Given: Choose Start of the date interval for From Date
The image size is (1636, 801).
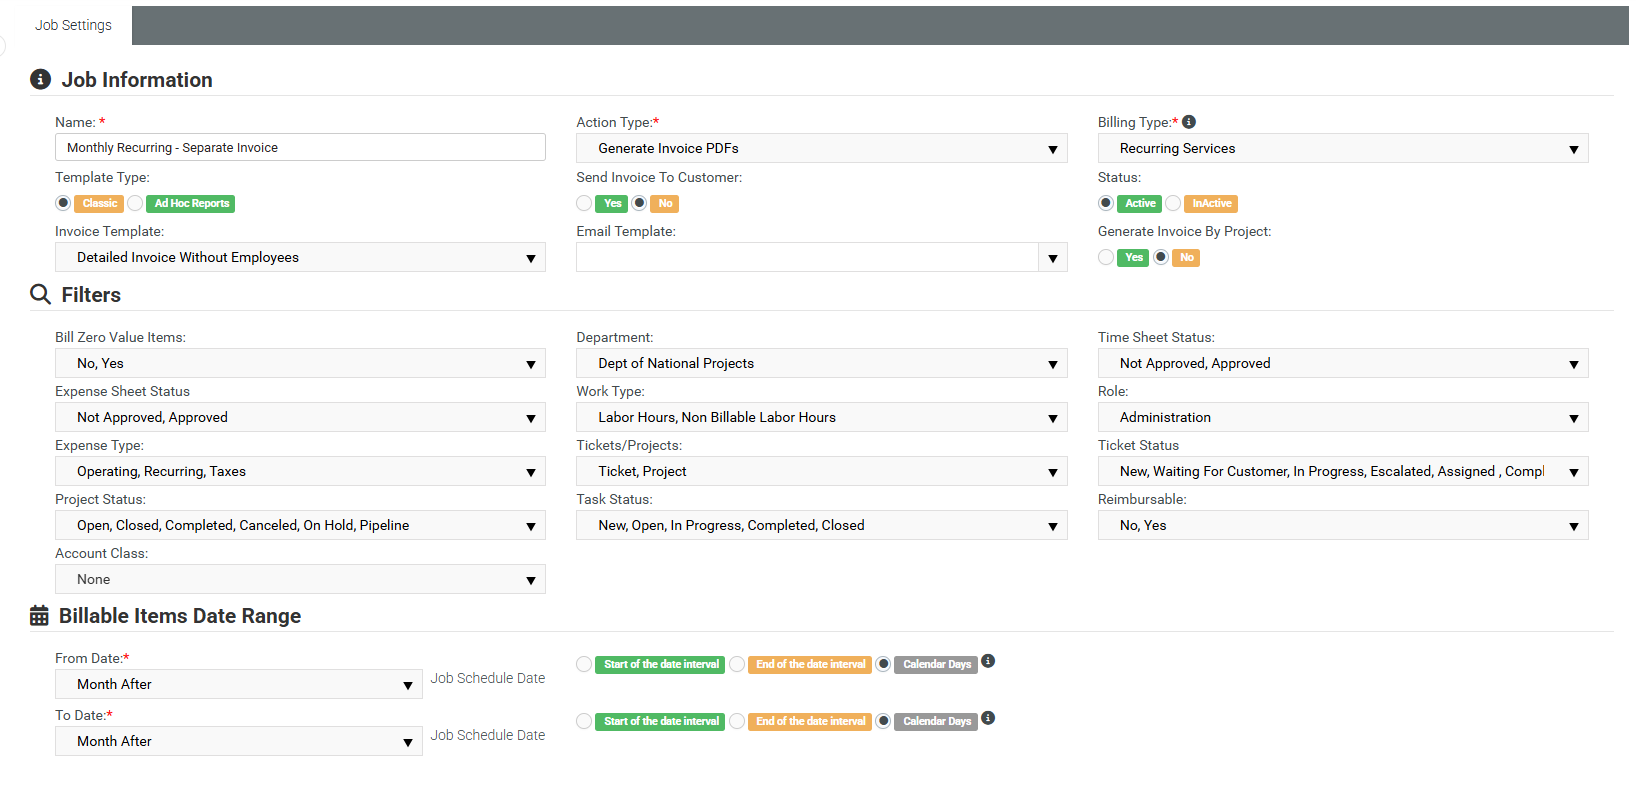Looking at the screenshot, I should tap(585, 664).
